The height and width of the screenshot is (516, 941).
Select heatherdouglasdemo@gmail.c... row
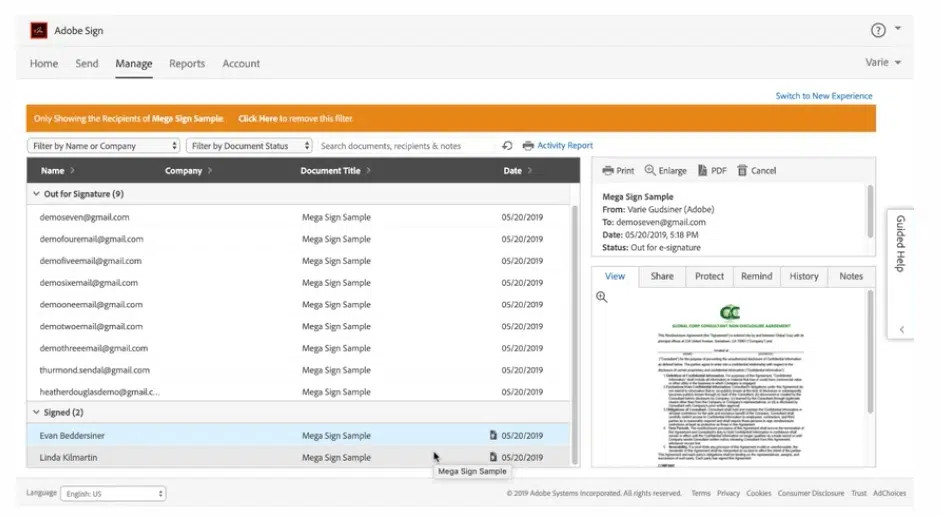pos(298,392)
